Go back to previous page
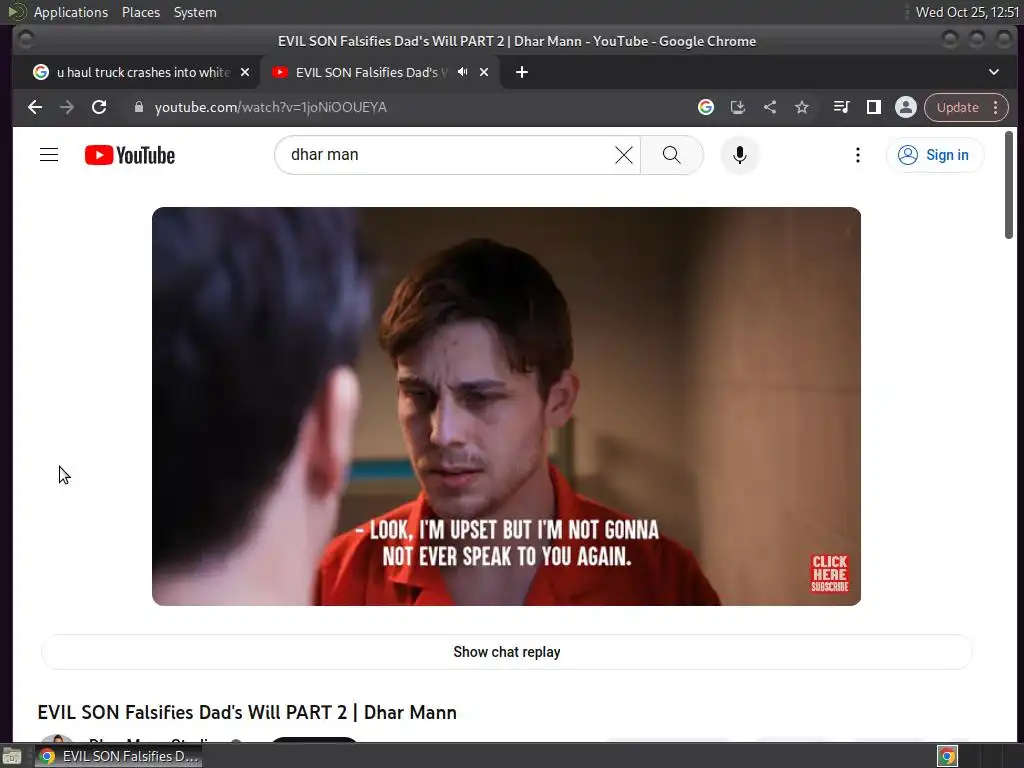The width and height of the screenshot is (1024, 768). pos(35,107)
